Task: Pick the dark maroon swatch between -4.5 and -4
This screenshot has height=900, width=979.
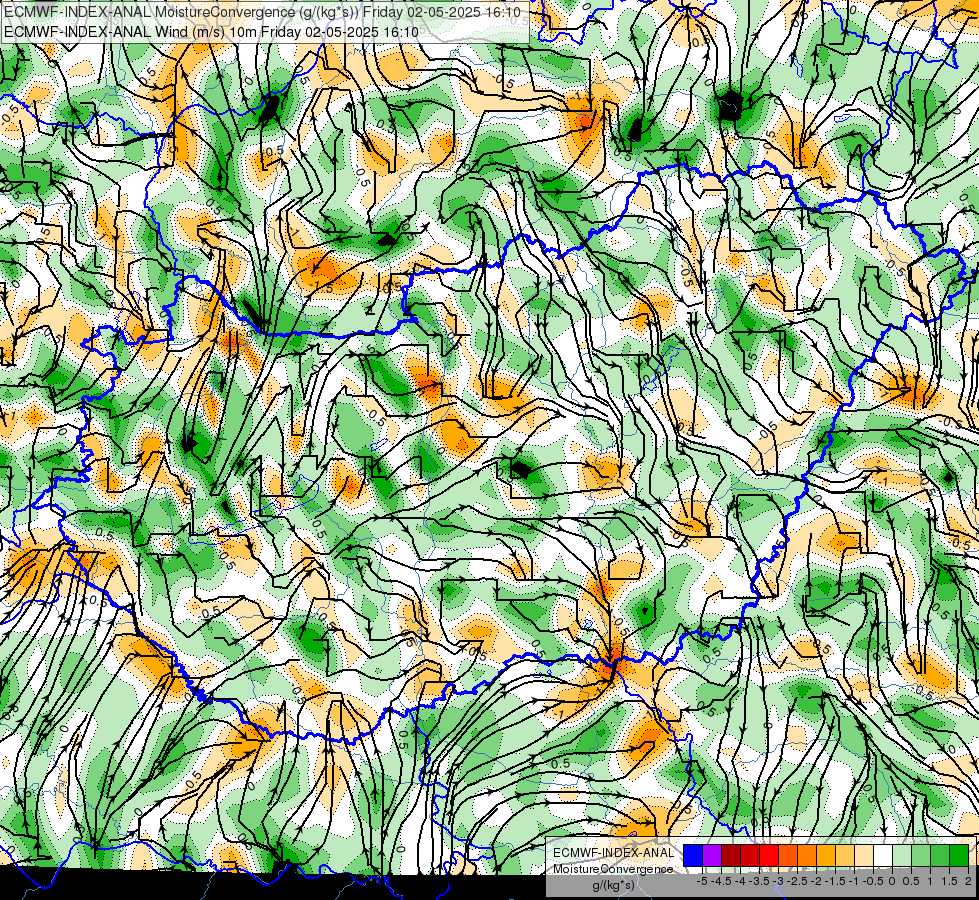Action: point(731,856)
